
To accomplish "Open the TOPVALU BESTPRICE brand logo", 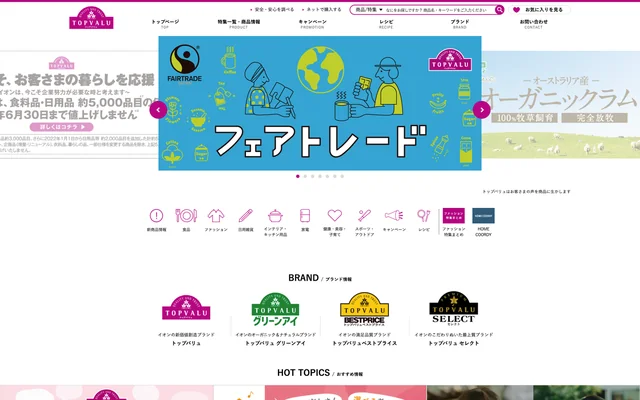I will (x=364, y=309).
